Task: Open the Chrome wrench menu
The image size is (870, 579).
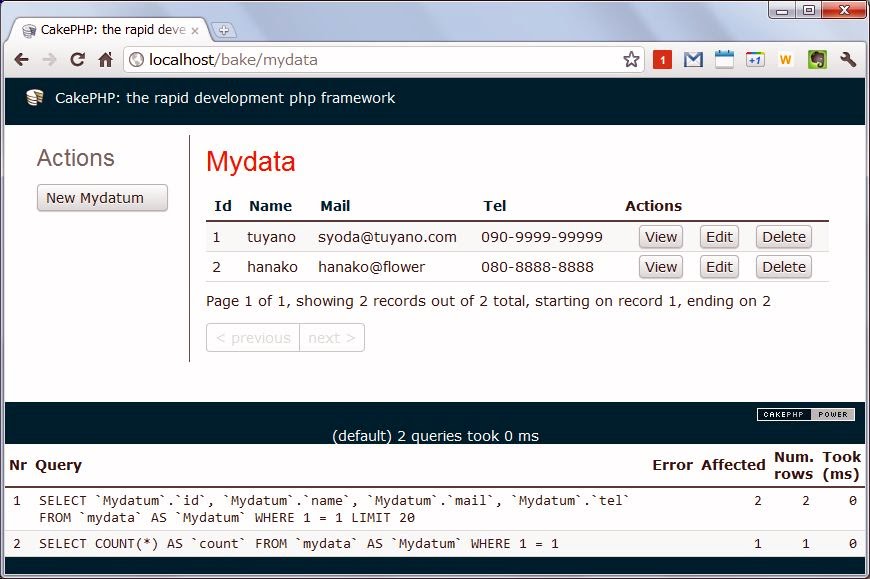Action: coord(848,60)
